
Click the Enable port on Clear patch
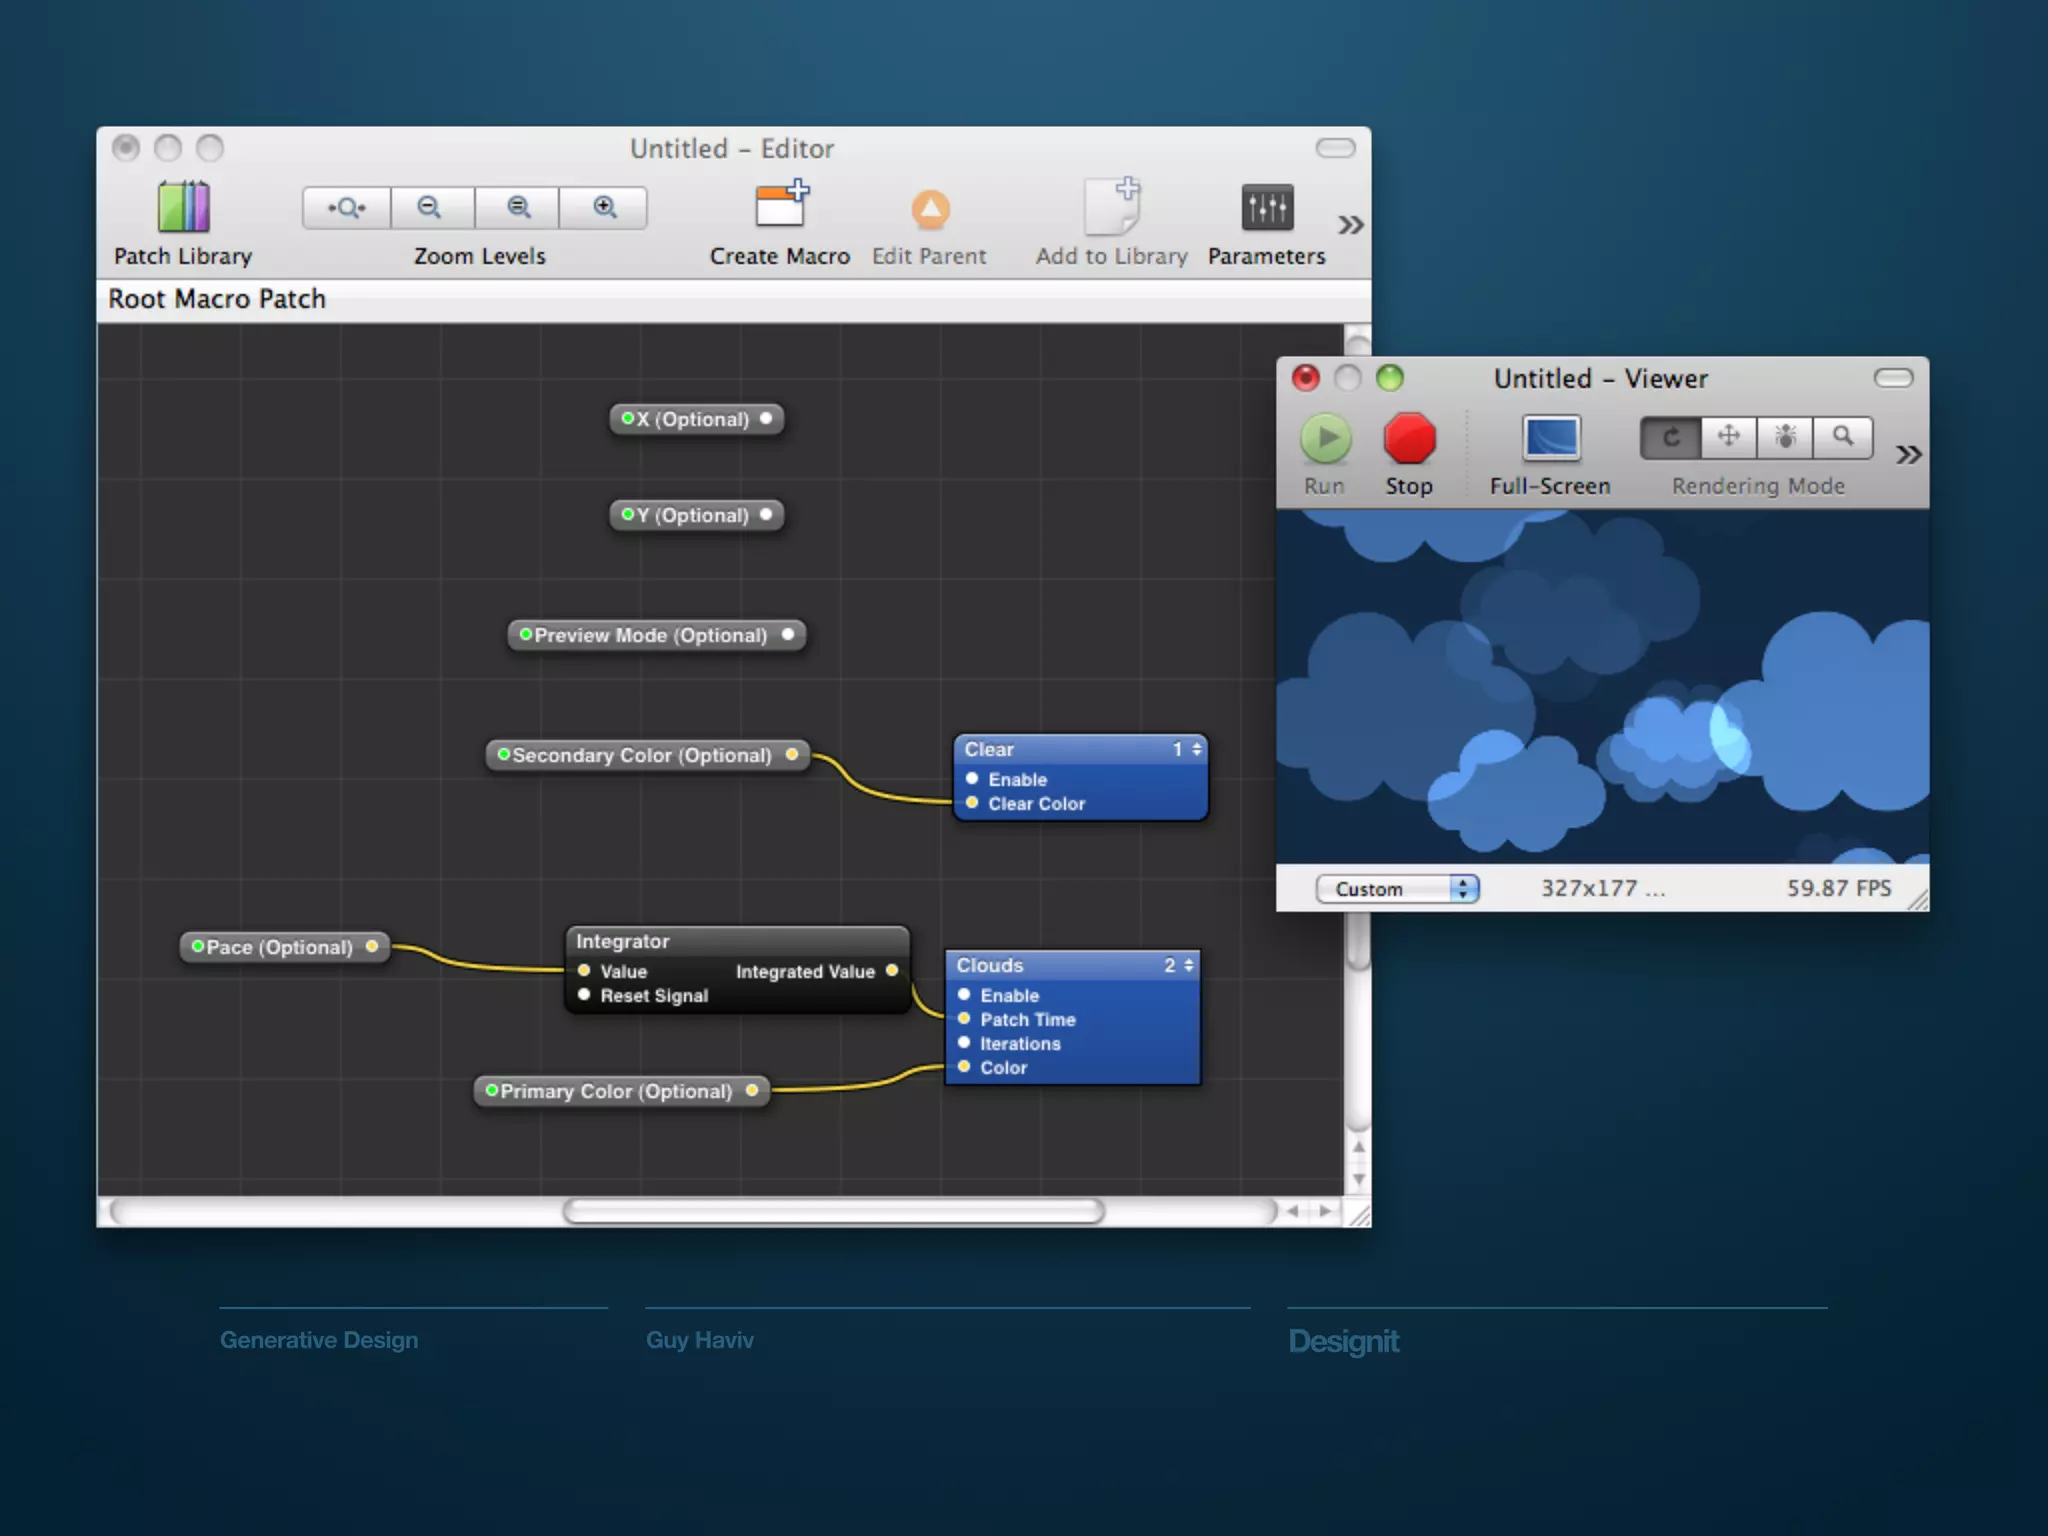pos(972,779)
